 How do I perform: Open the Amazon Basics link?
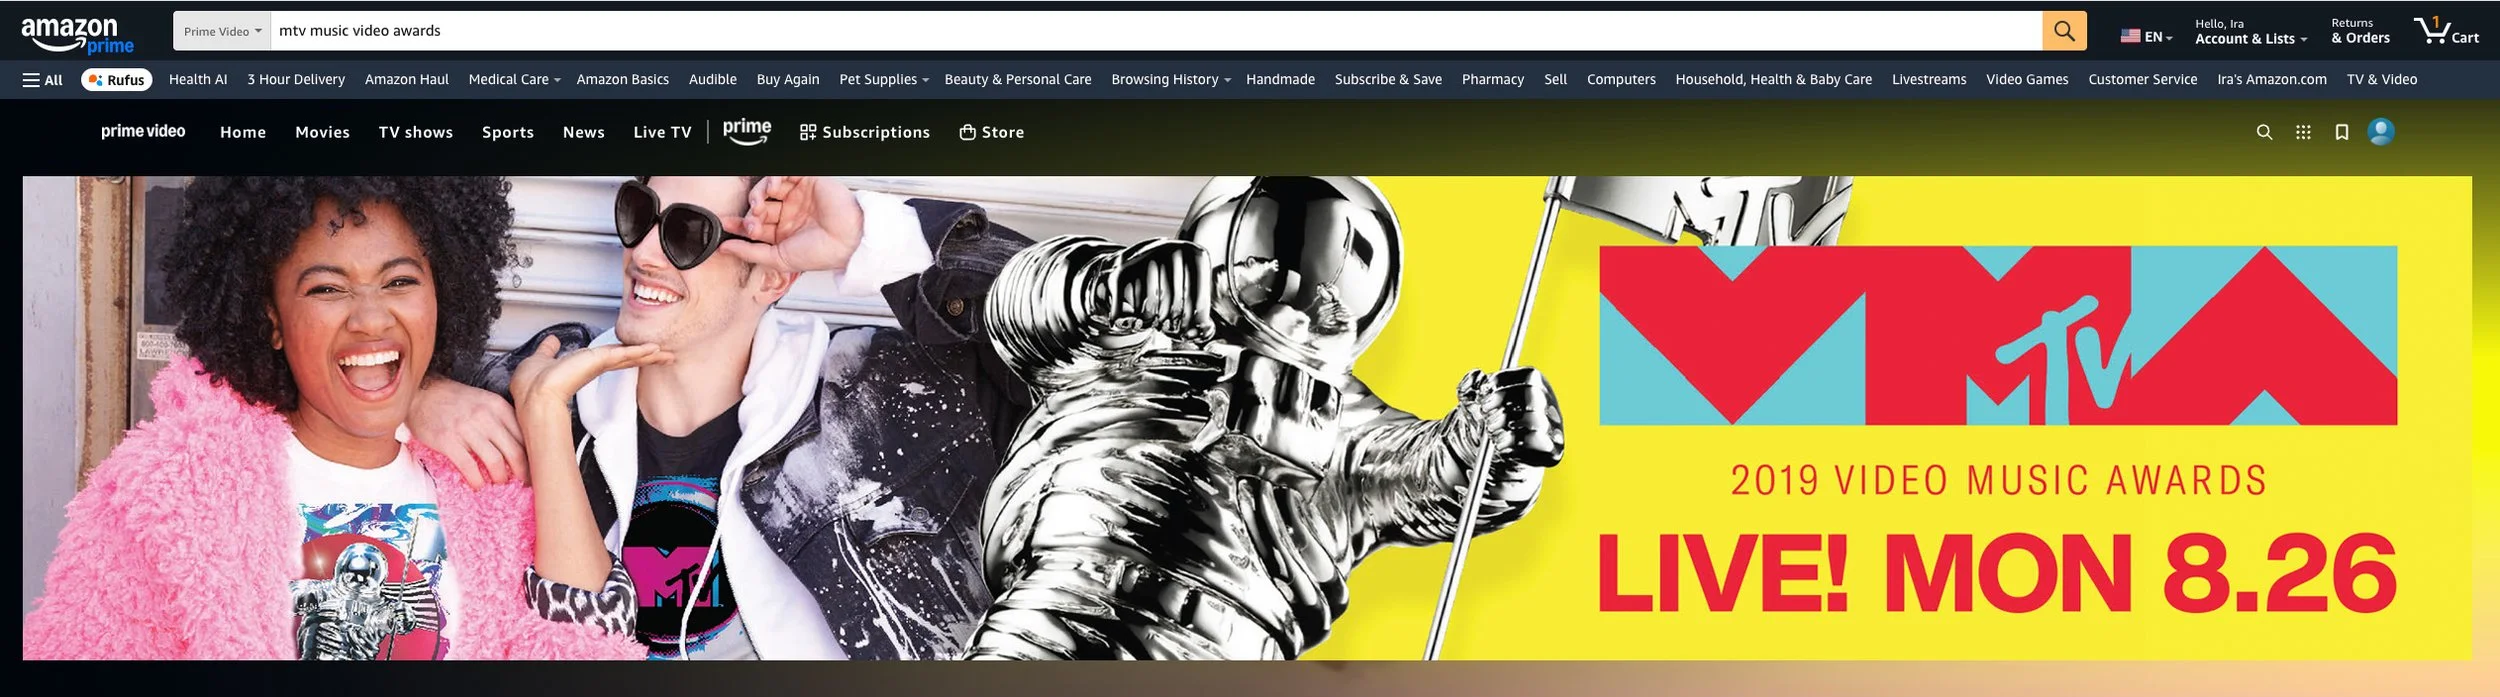[622, 80]
